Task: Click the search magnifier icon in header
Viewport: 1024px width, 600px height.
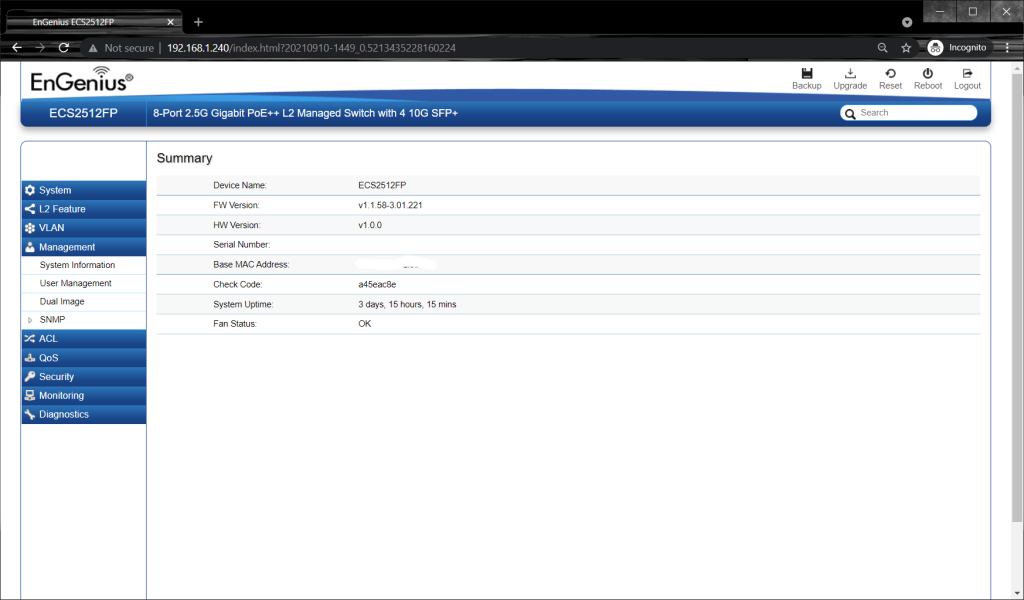Action: coord(850,114)
